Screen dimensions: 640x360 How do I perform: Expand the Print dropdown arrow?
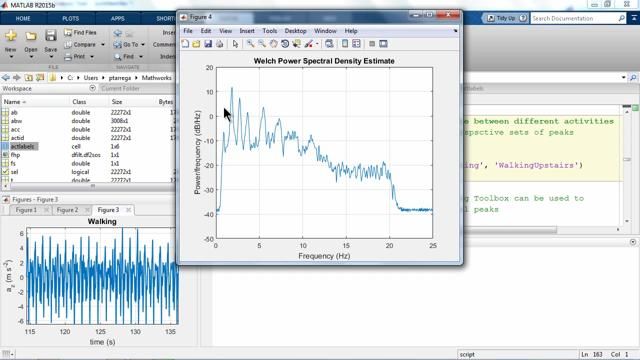tap(92, 57)
